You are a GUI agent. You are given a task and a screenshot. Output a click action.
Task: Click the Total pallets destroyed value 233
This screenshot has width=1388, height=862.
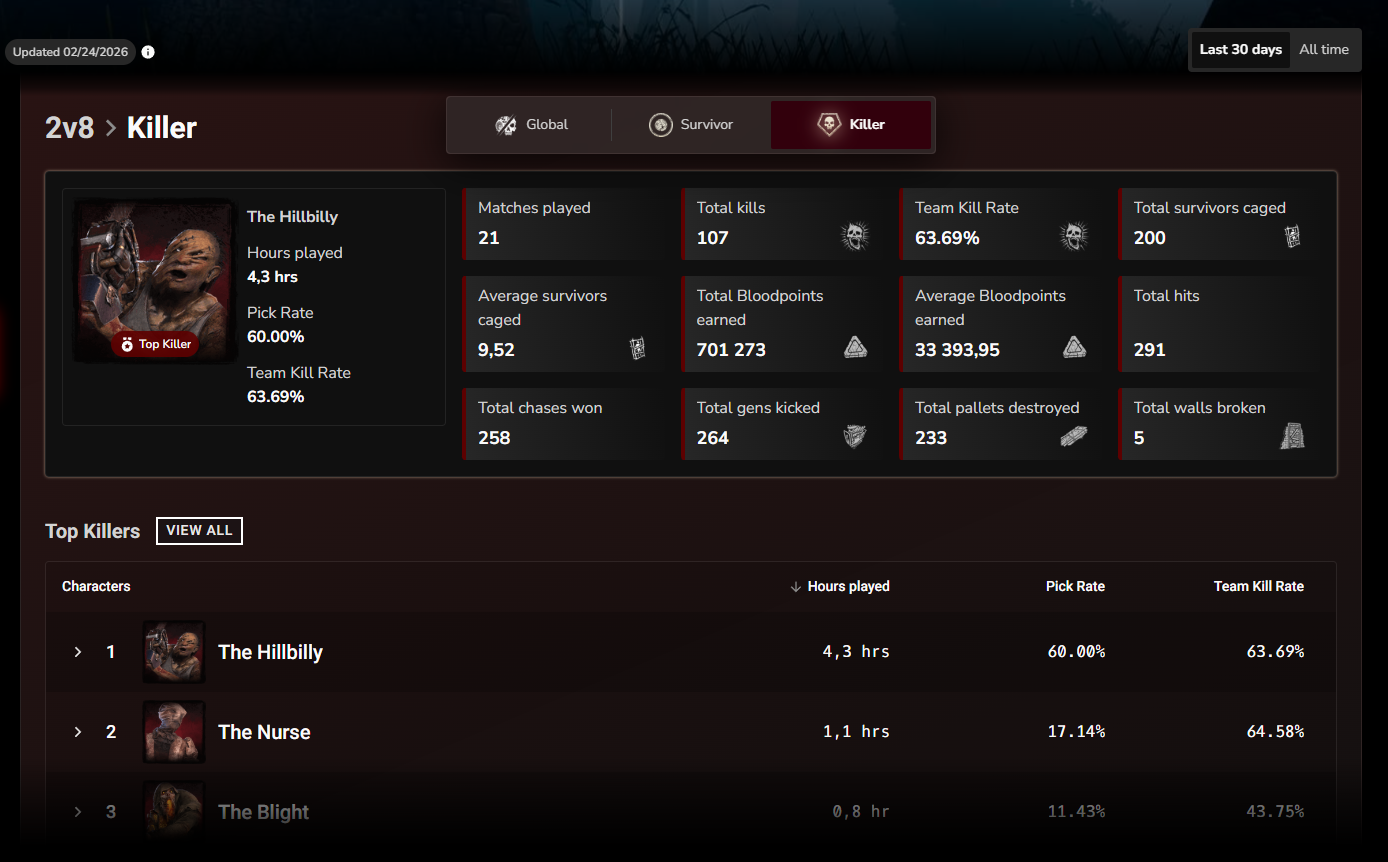[931, 438]
